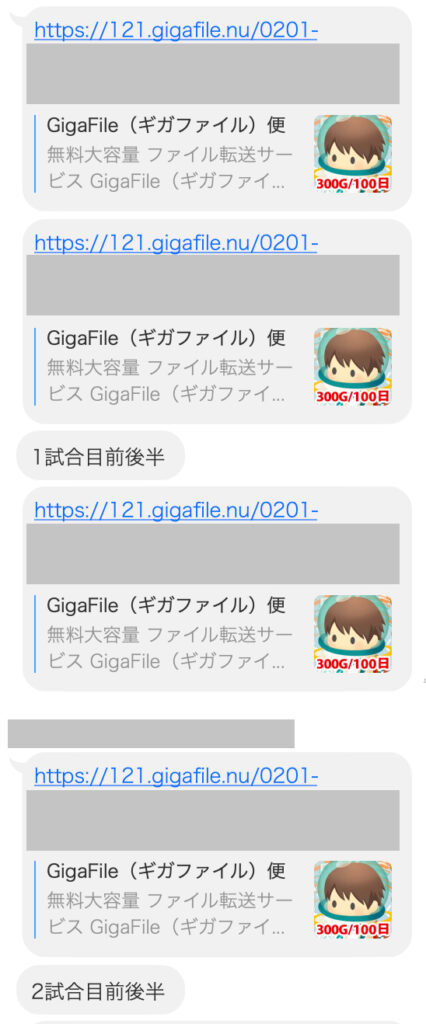426x1024 pixels.
Task: Open the topmost gigafile.nu URL link
Action: [176, 30]
